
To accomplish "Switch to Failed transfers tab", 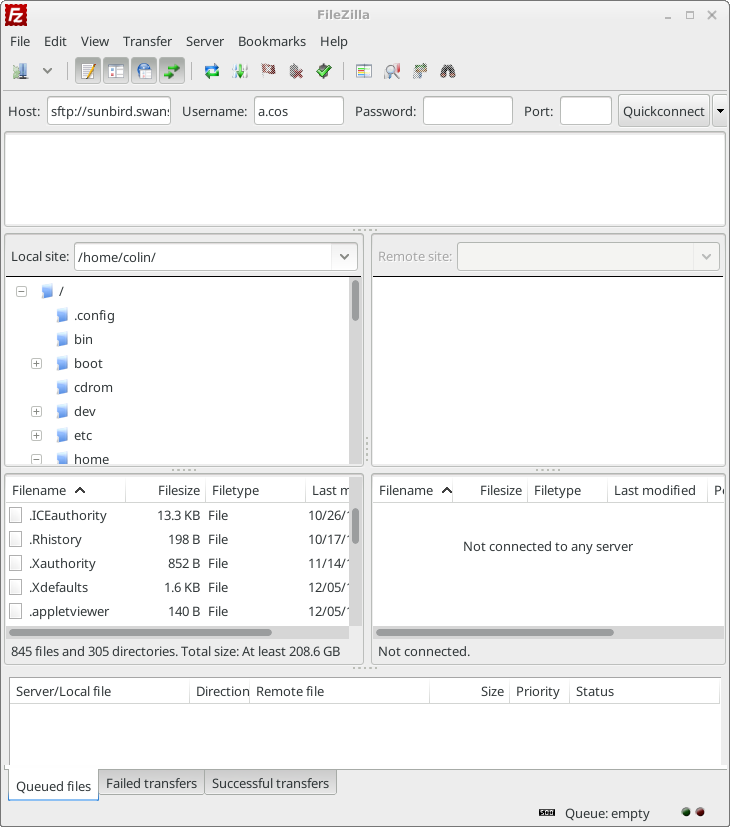I will tap(151, 783).
